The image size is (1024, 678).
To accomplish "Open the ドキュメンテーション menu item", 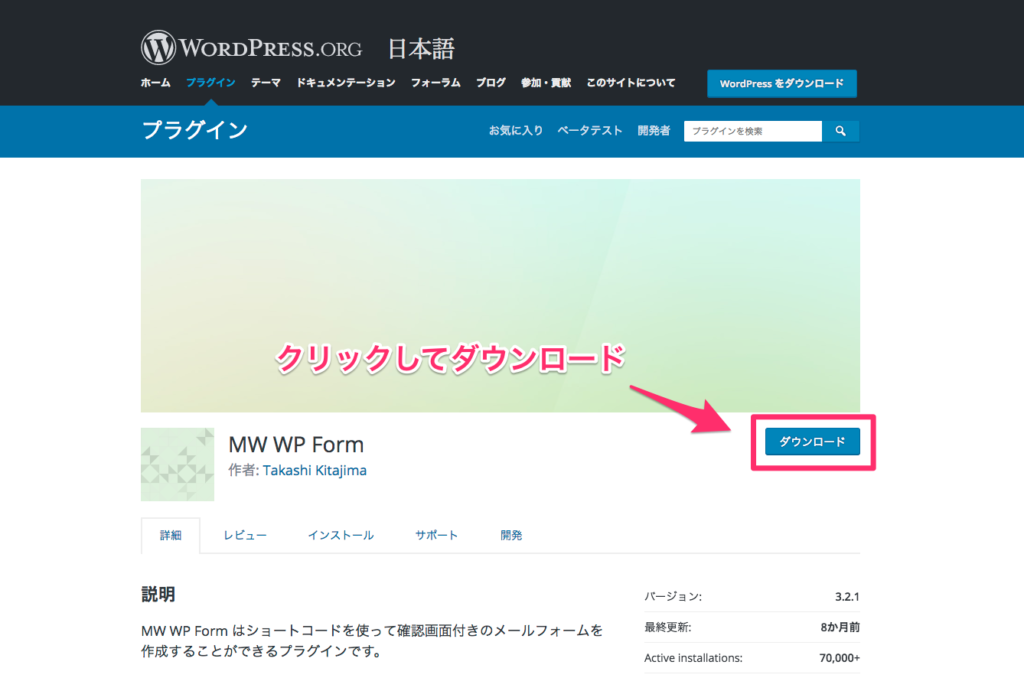I will pyautogui.click(x=345, y=83).
